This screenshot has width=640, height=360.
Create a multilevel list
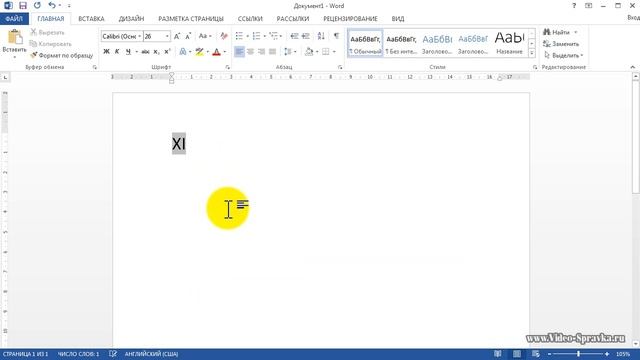click(x=273, y=36)
